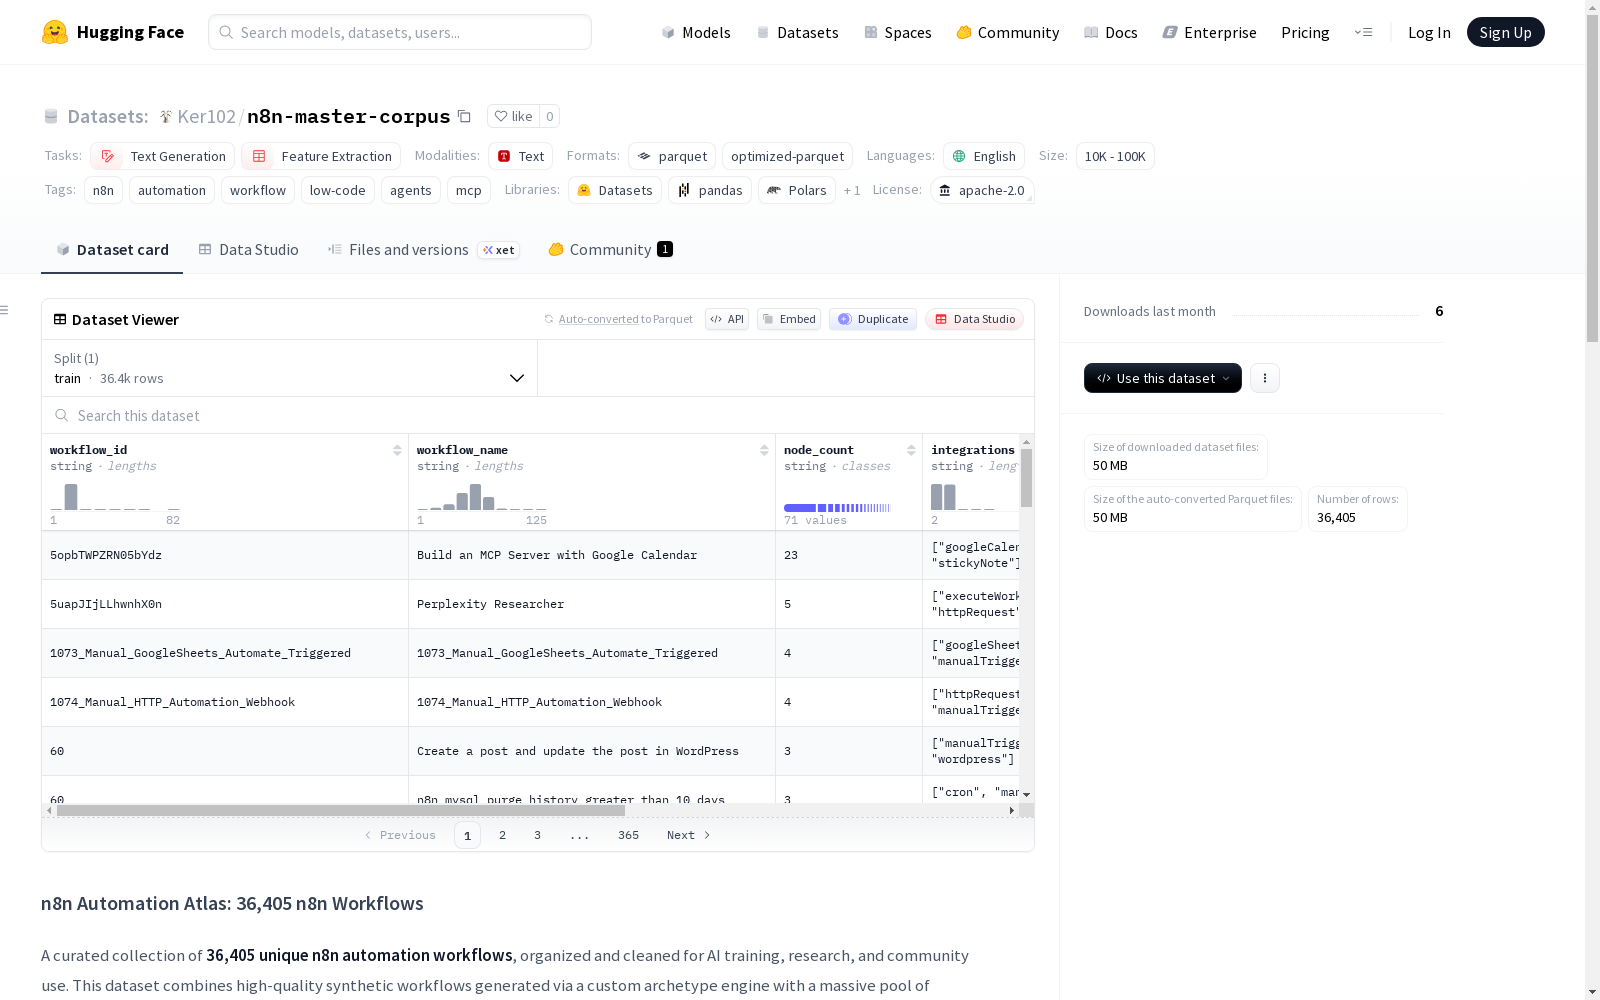
Task: Switch to the Data Studio tab
Action: [248, 250]
